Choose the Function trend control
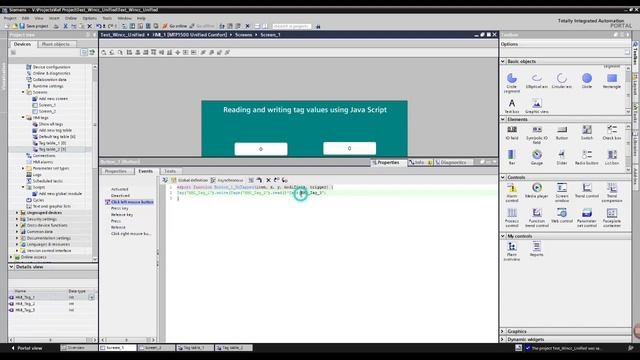640x360 pixels. (536, 218)
